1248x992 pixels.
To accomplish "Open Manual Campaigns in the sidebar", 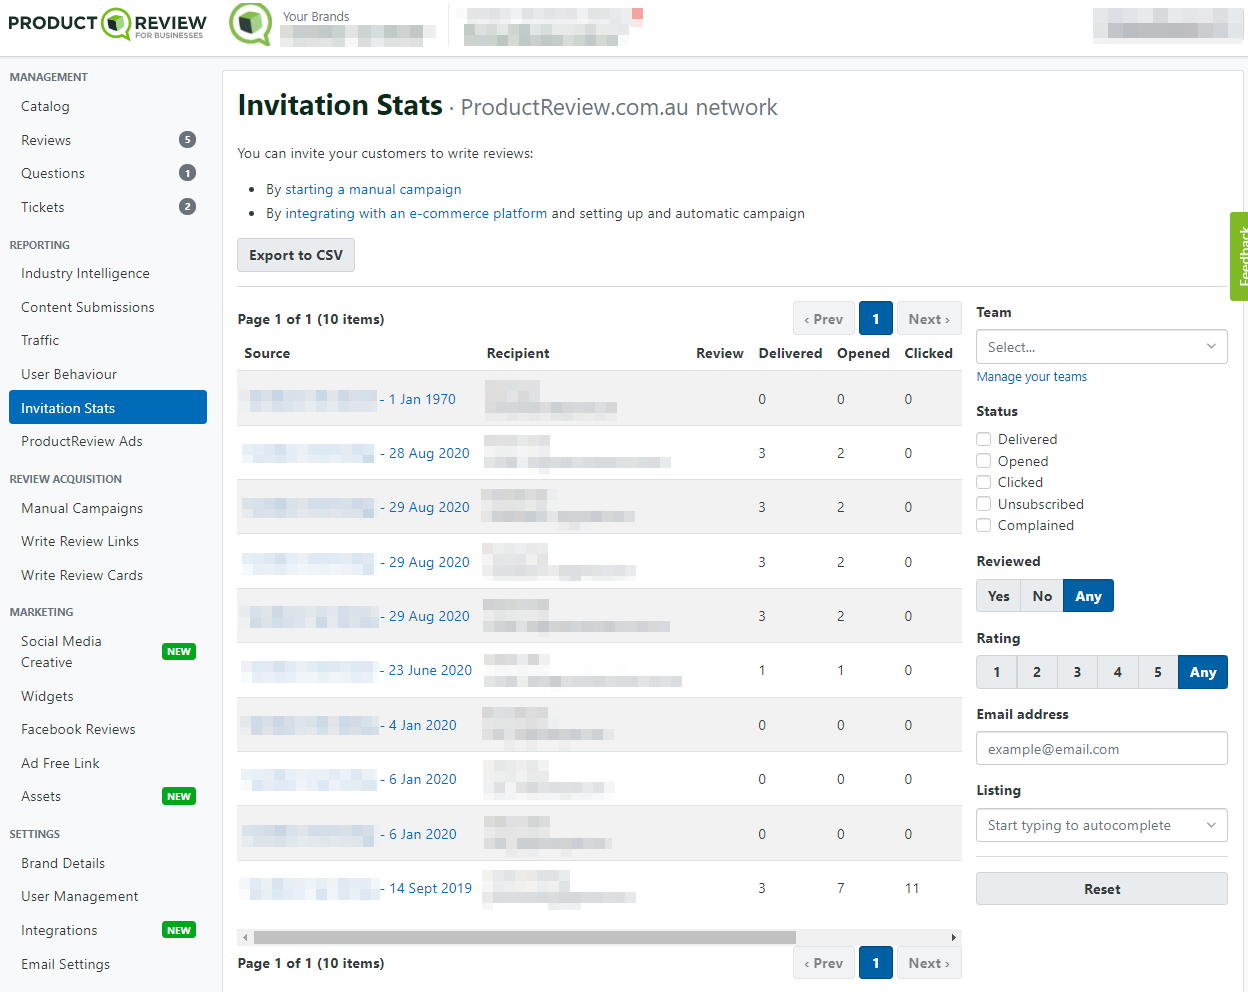I will pos(82,508).
